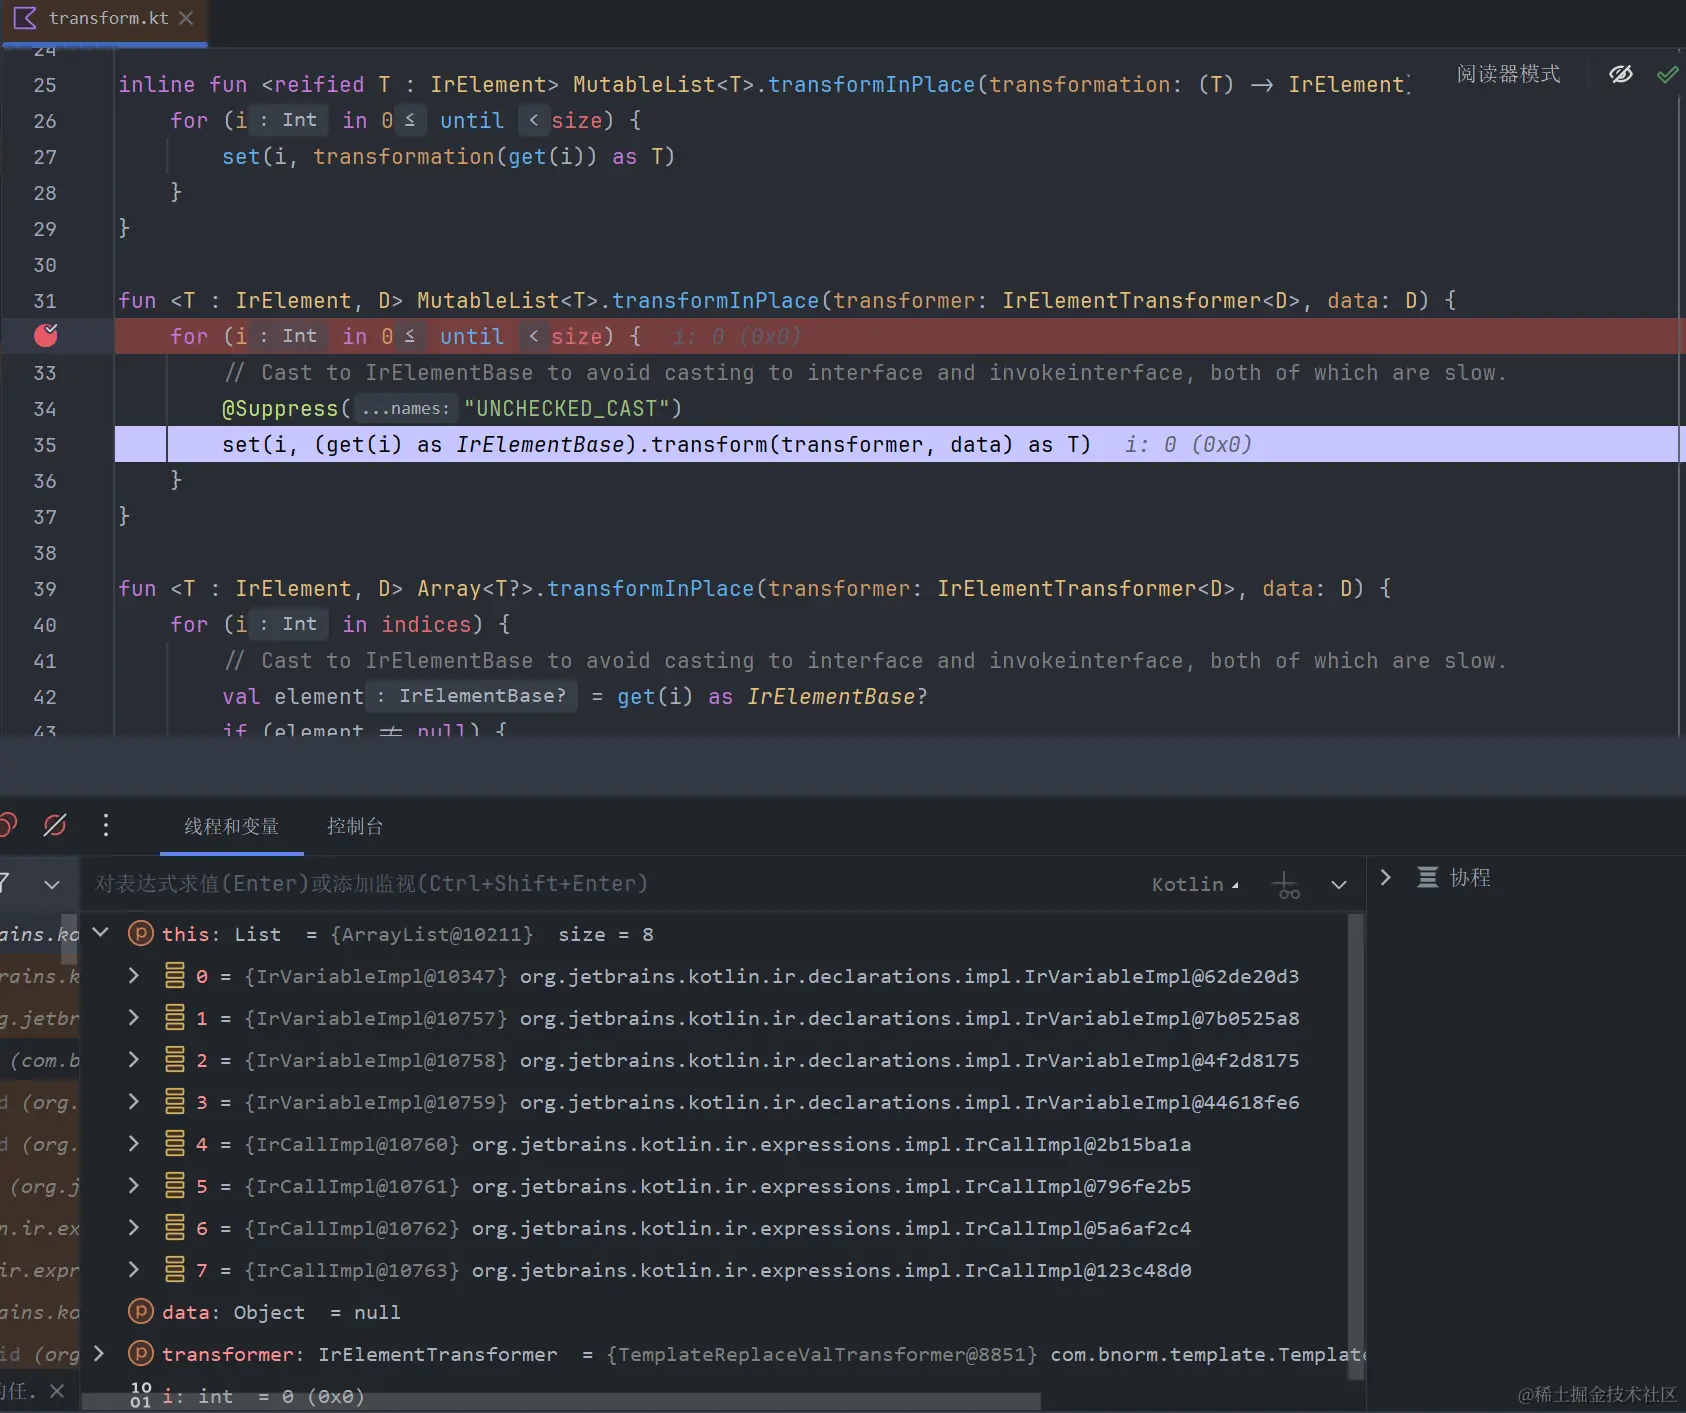This screenshot has height=1413, width=1686.
Task: Close the transform.kt editor tab
Action: click(x=186, y=18)
